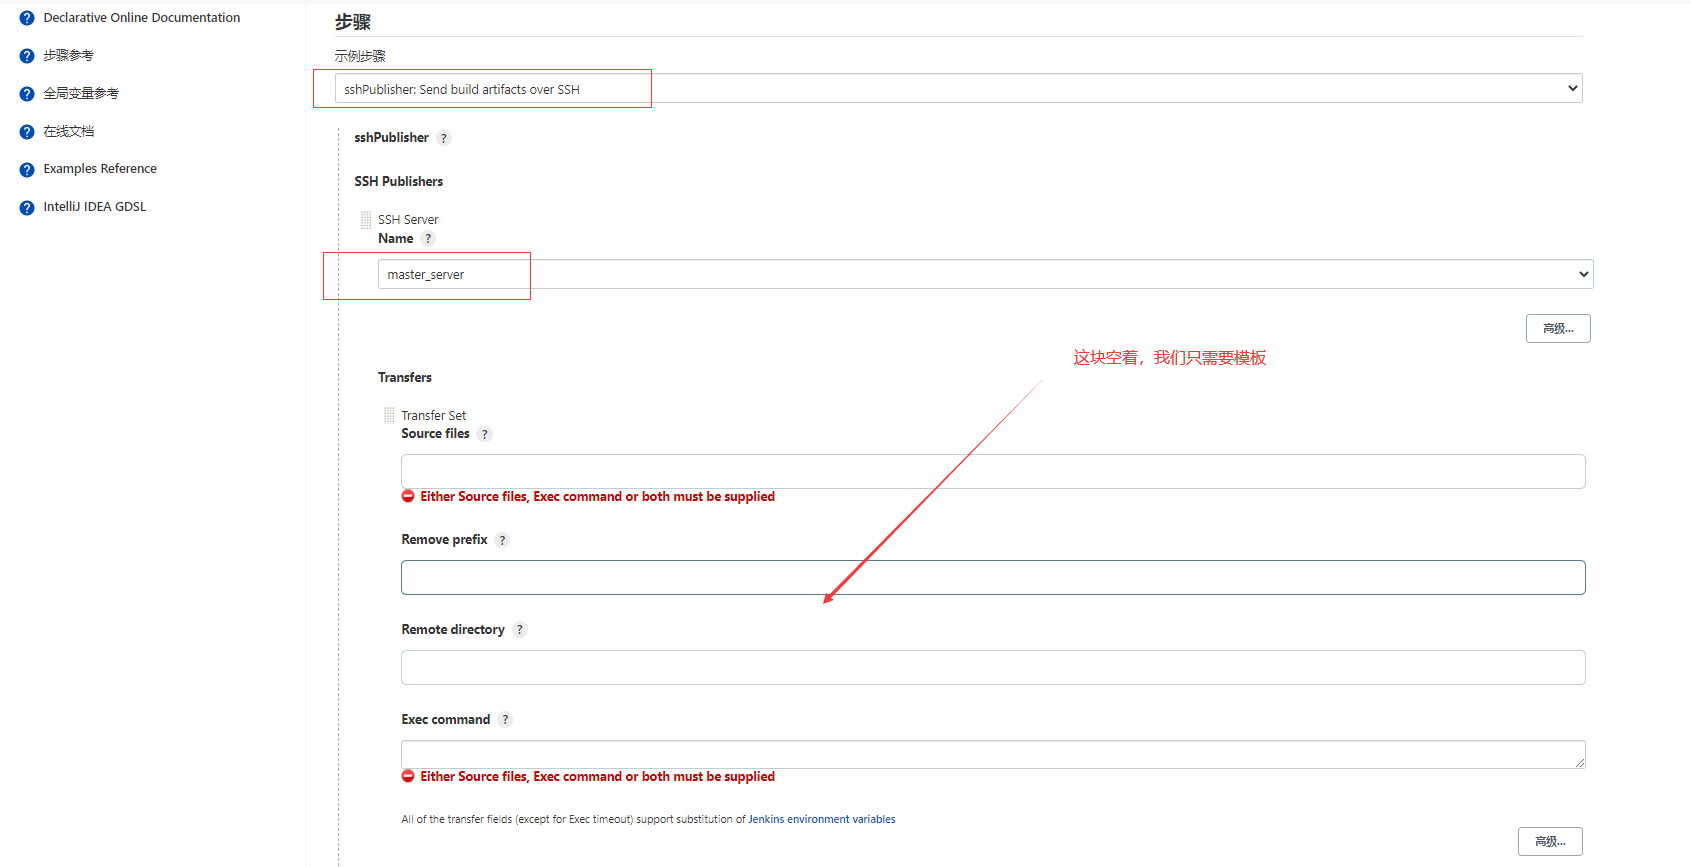Viewport: 1691px width, 867px height.
Task: Focus the Remote directory input field
Action: [x=993, y=667]
